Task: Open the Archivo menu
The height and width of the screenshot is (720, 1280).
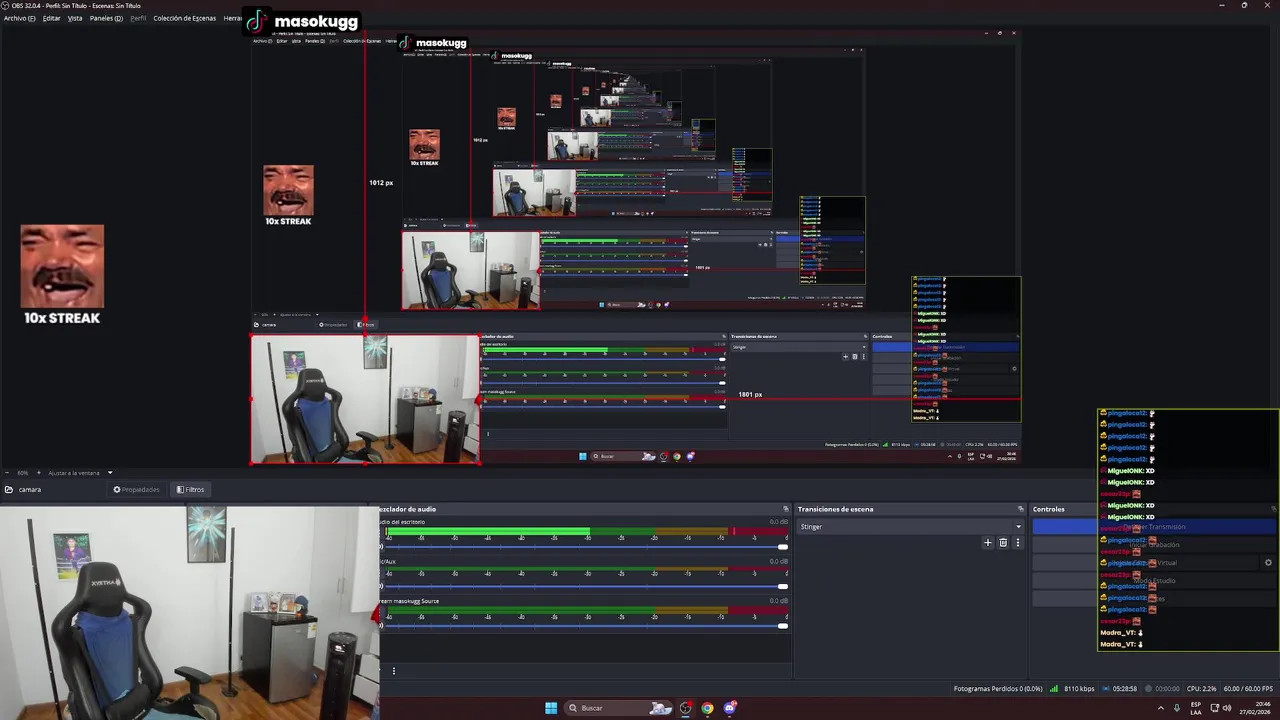Action: [19, 18]
